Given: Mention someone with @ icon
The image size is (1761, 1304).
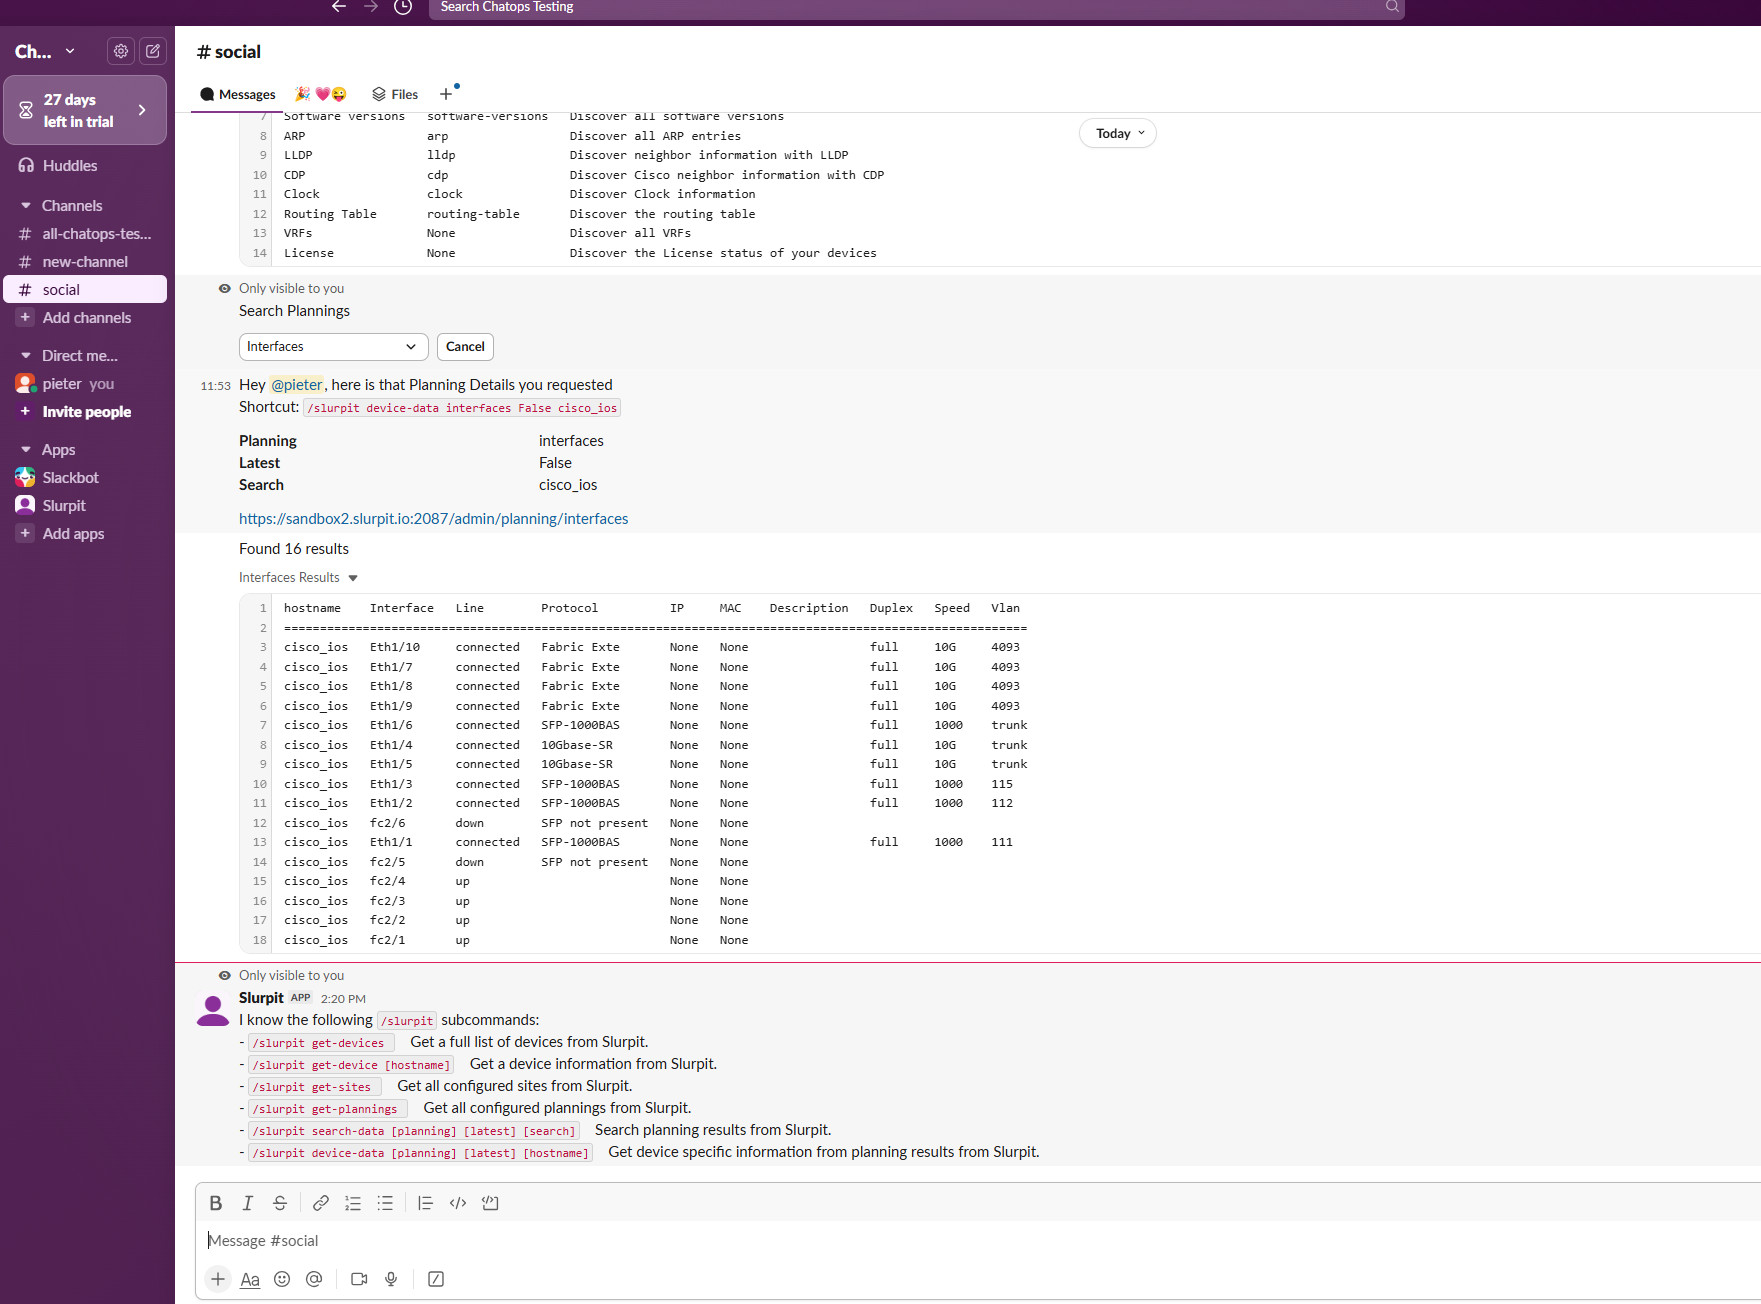Looking at the screenshot, I should (314, 1279).
